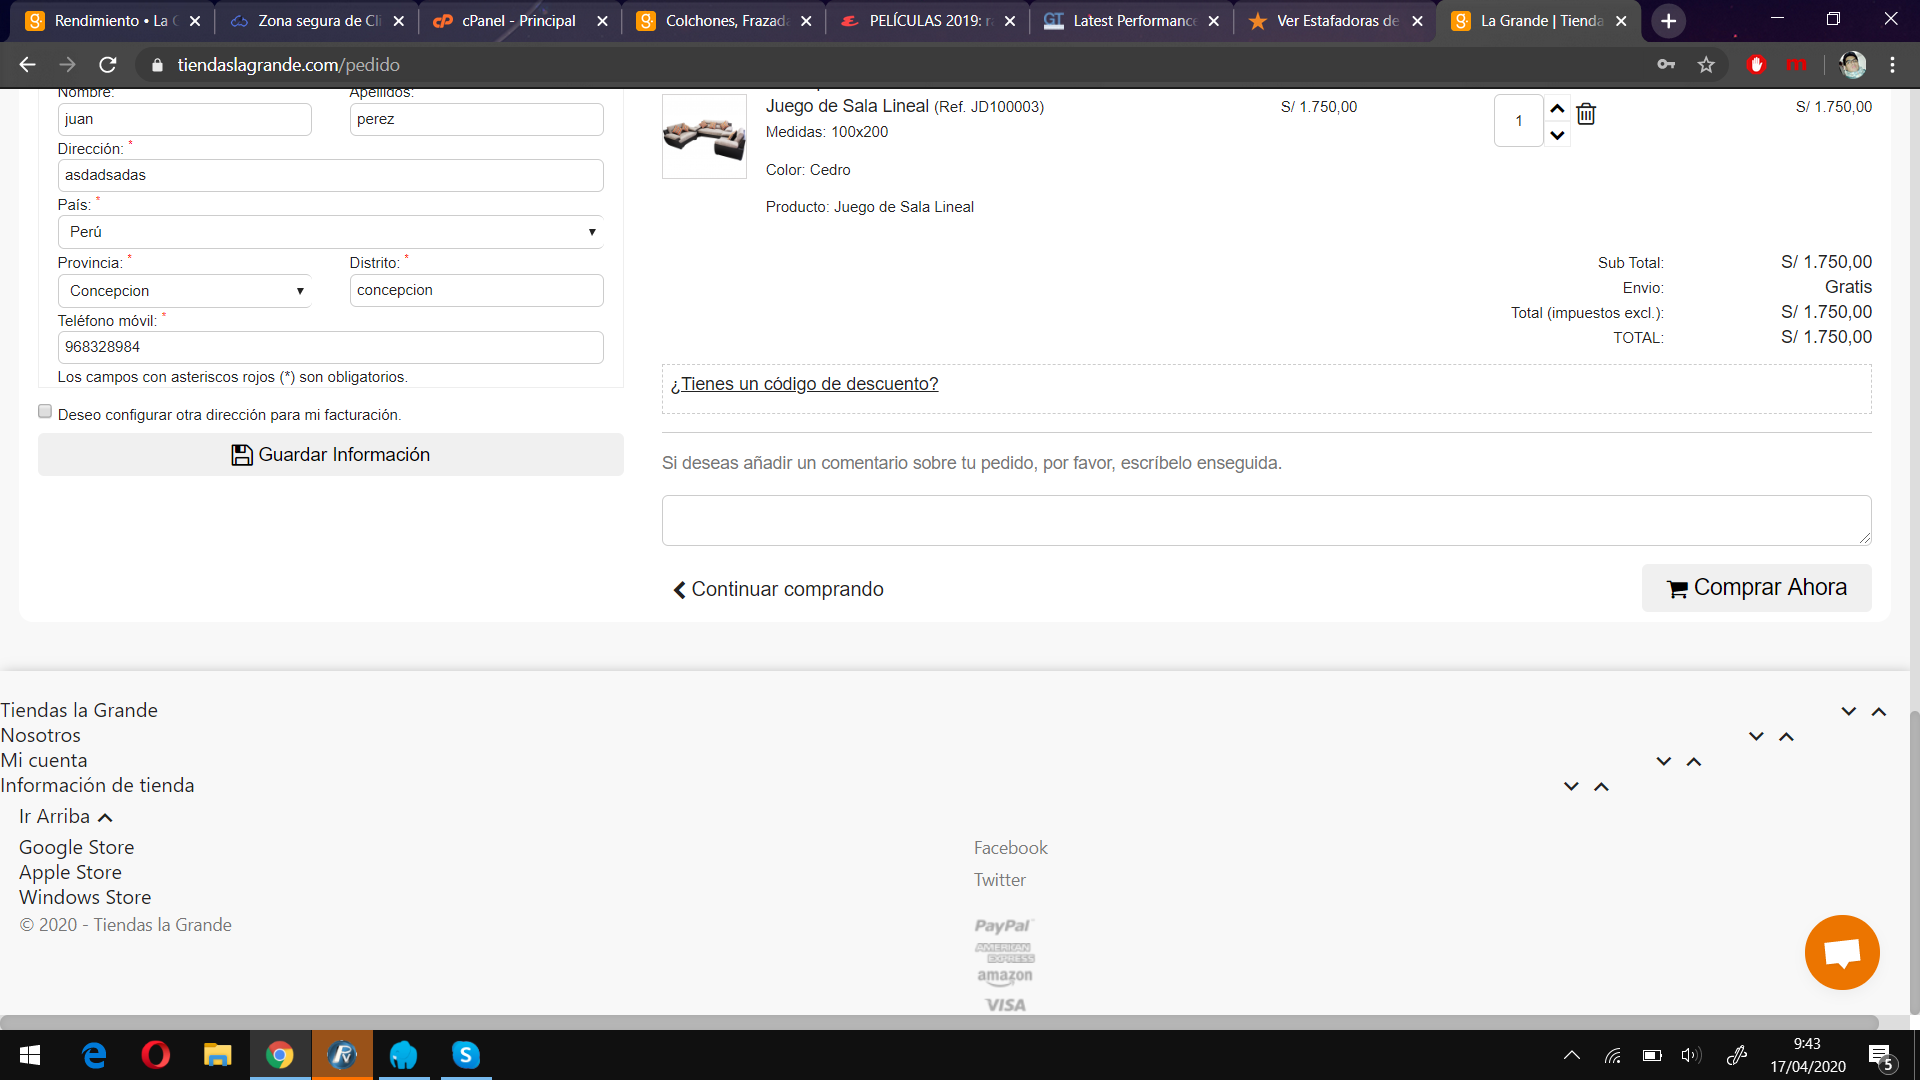
Task: Open the orange chat bubble widget
Action: (x=1841, y=952)
